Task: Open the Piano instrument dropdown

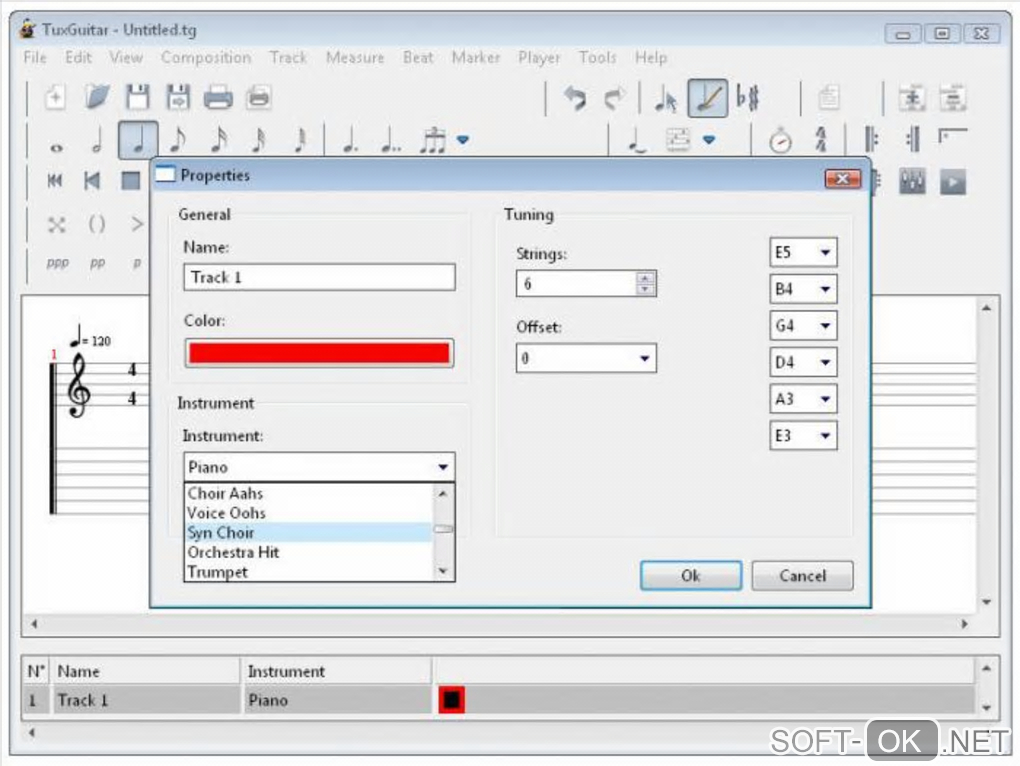Action: point(319,468)
